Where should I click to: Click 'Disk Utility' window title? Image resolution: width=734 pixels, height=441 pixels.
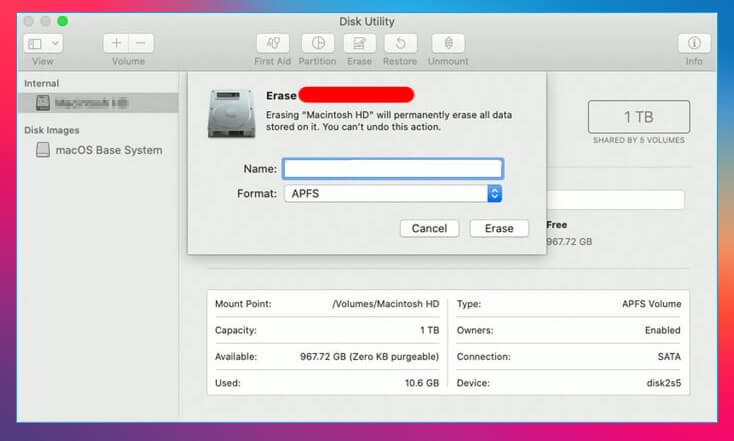pos(367,22)
